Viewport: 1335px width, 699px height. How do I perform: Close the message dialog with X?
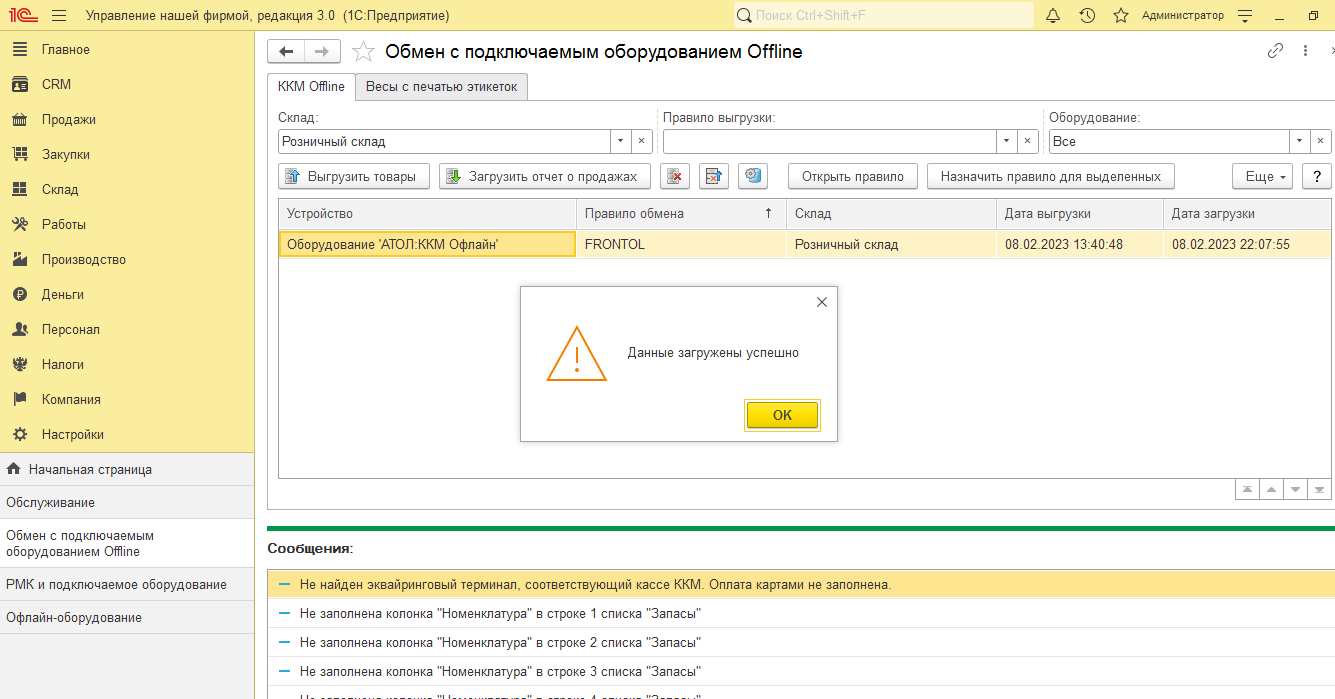pos(822,302)
